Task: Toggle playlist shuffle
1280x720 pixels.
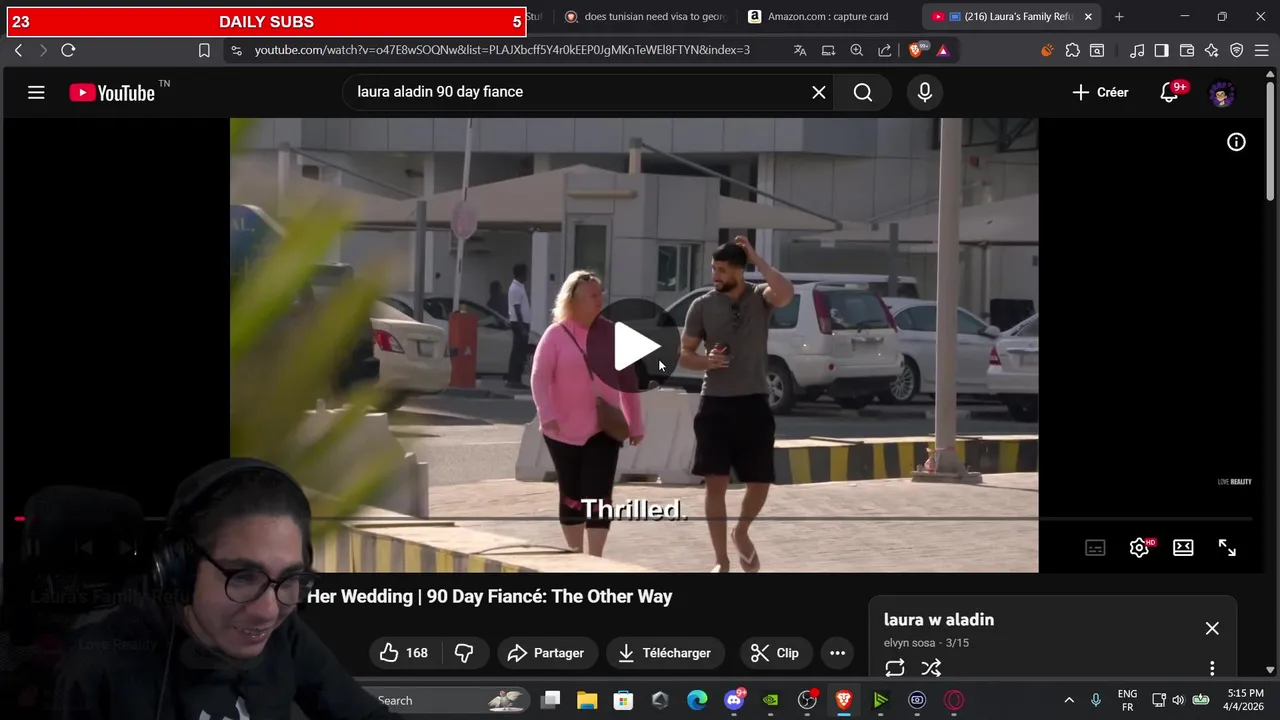Action: [931, 668]
